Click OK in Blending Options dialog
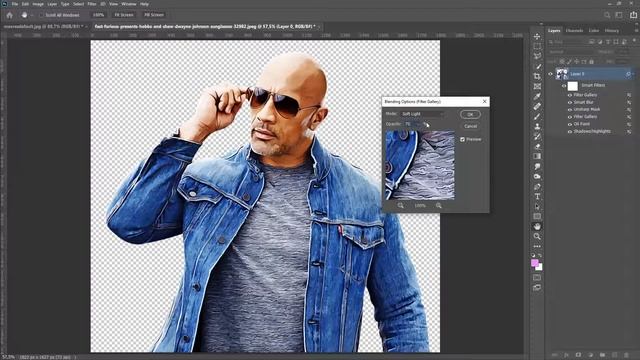The width and height of the screenshot is (640, 360). coord(470,115)
